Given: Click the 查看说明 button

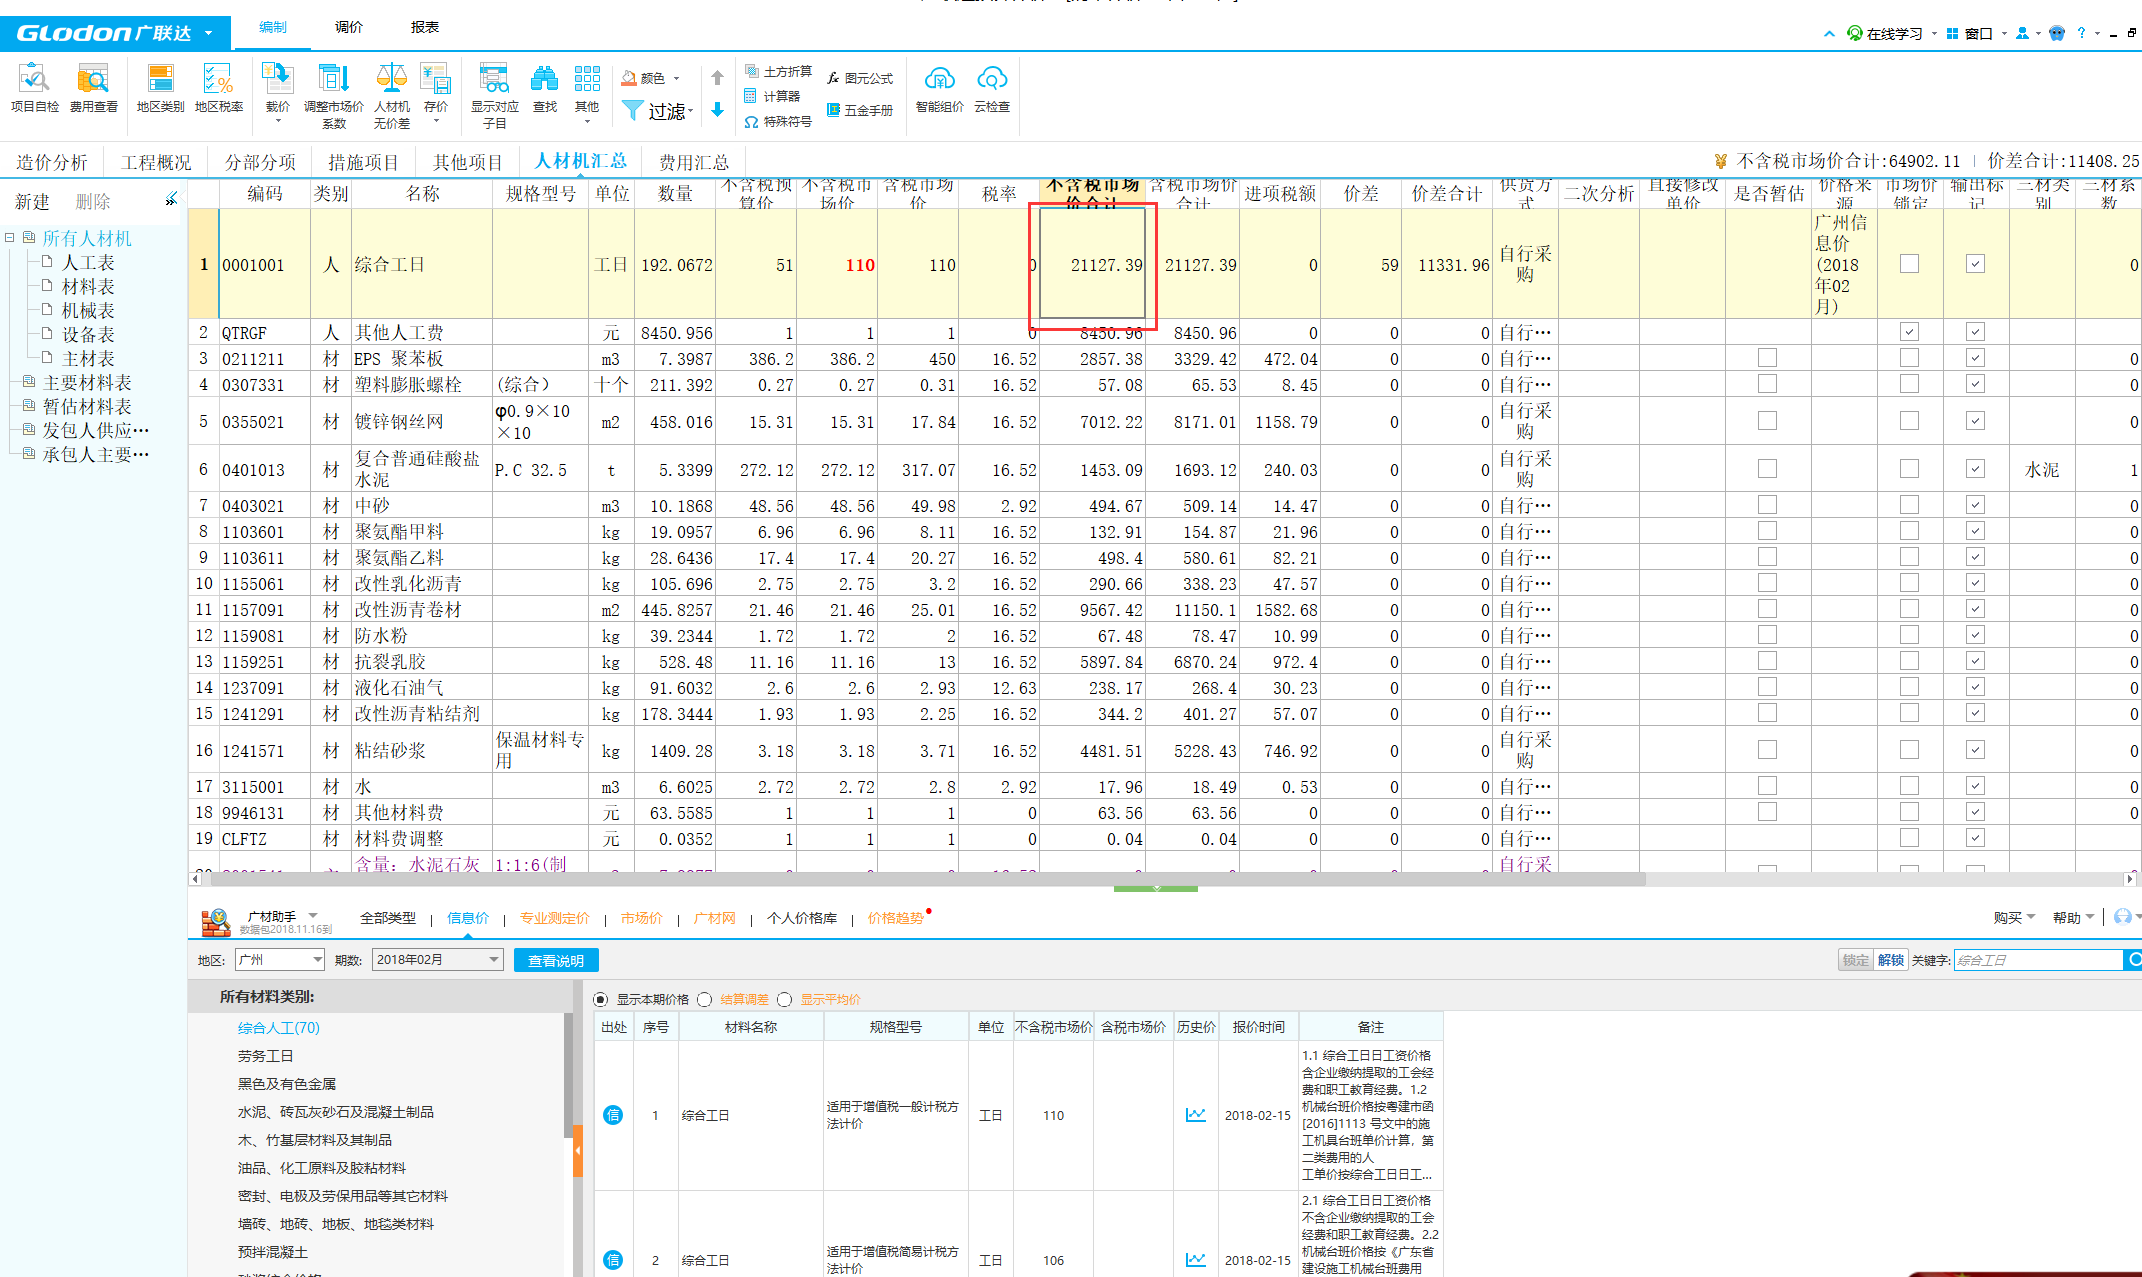Looking at the screenshot, I should pos(556,960).
